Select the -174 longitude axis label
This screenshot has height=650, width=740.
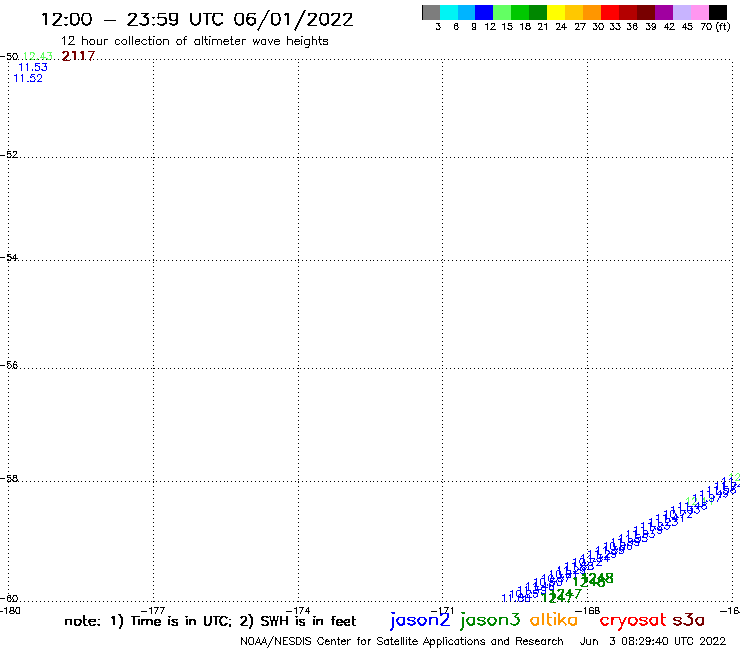coord(298,610)
